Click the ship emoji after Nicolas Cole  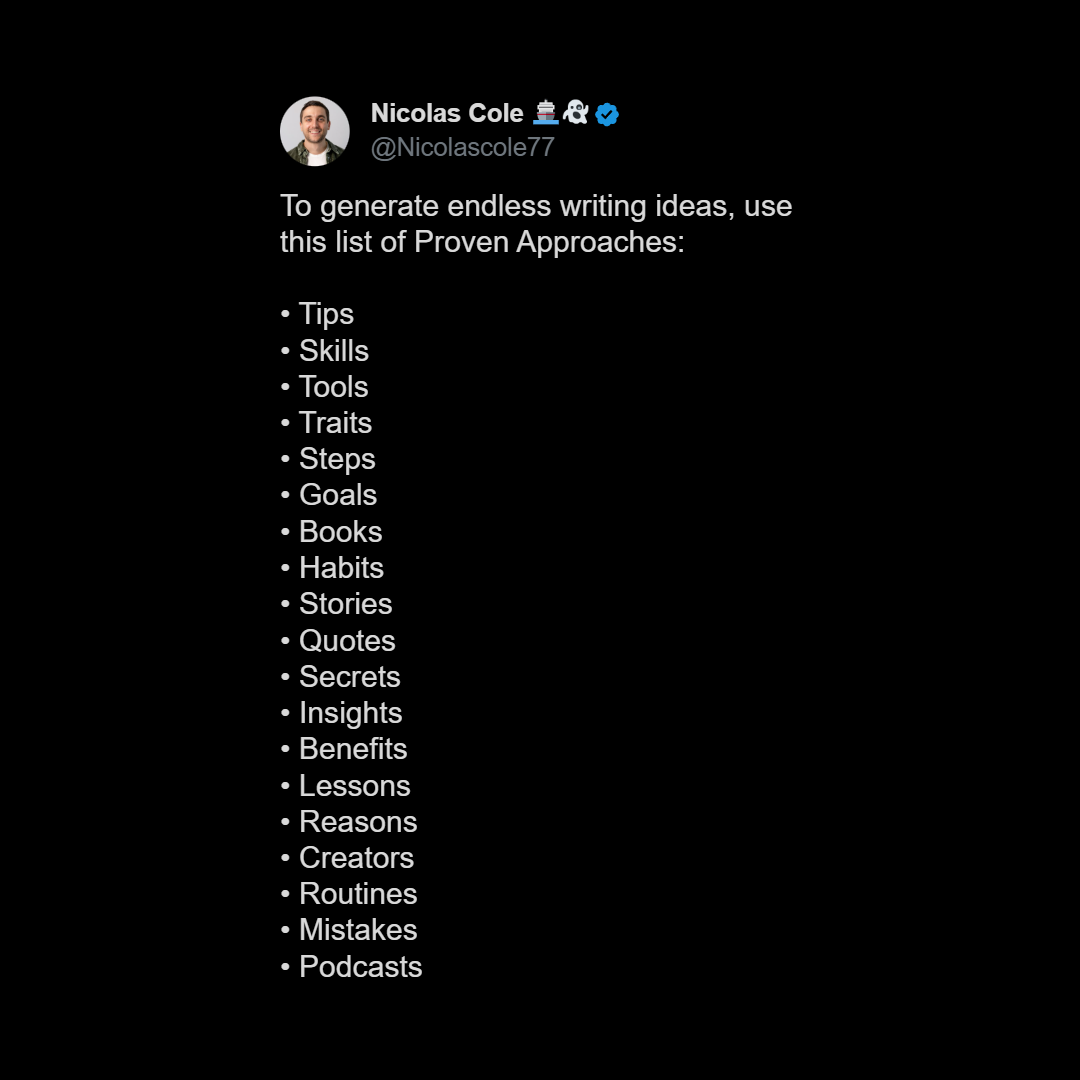click(546, 112)
